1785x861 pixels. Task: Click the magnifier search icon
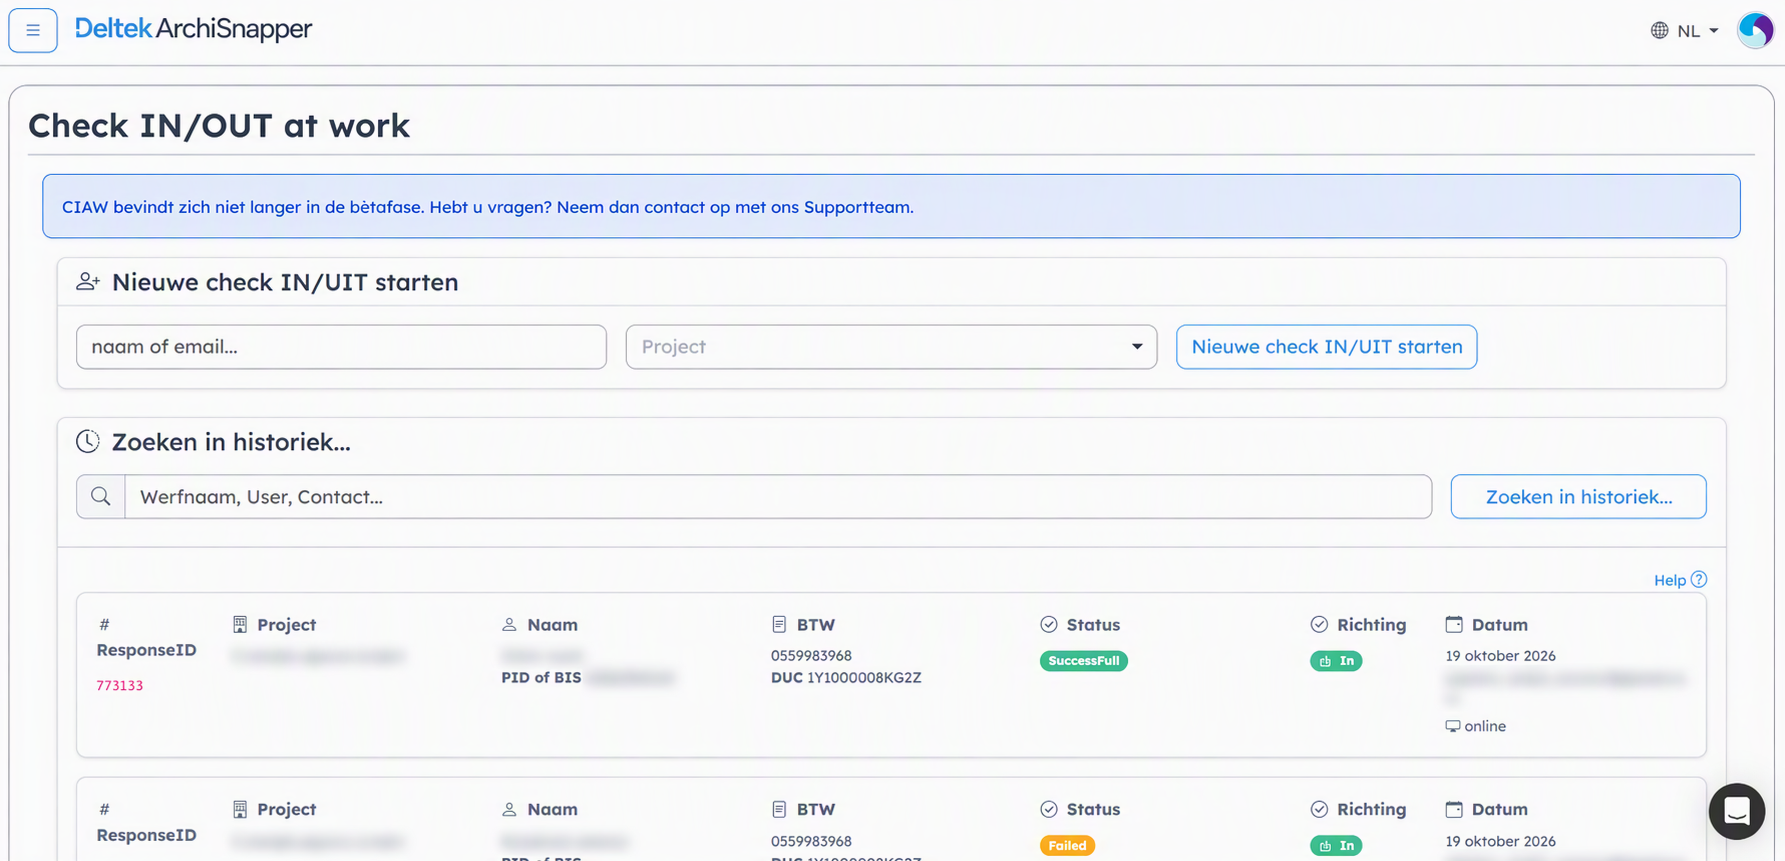[x=101, y=497]
